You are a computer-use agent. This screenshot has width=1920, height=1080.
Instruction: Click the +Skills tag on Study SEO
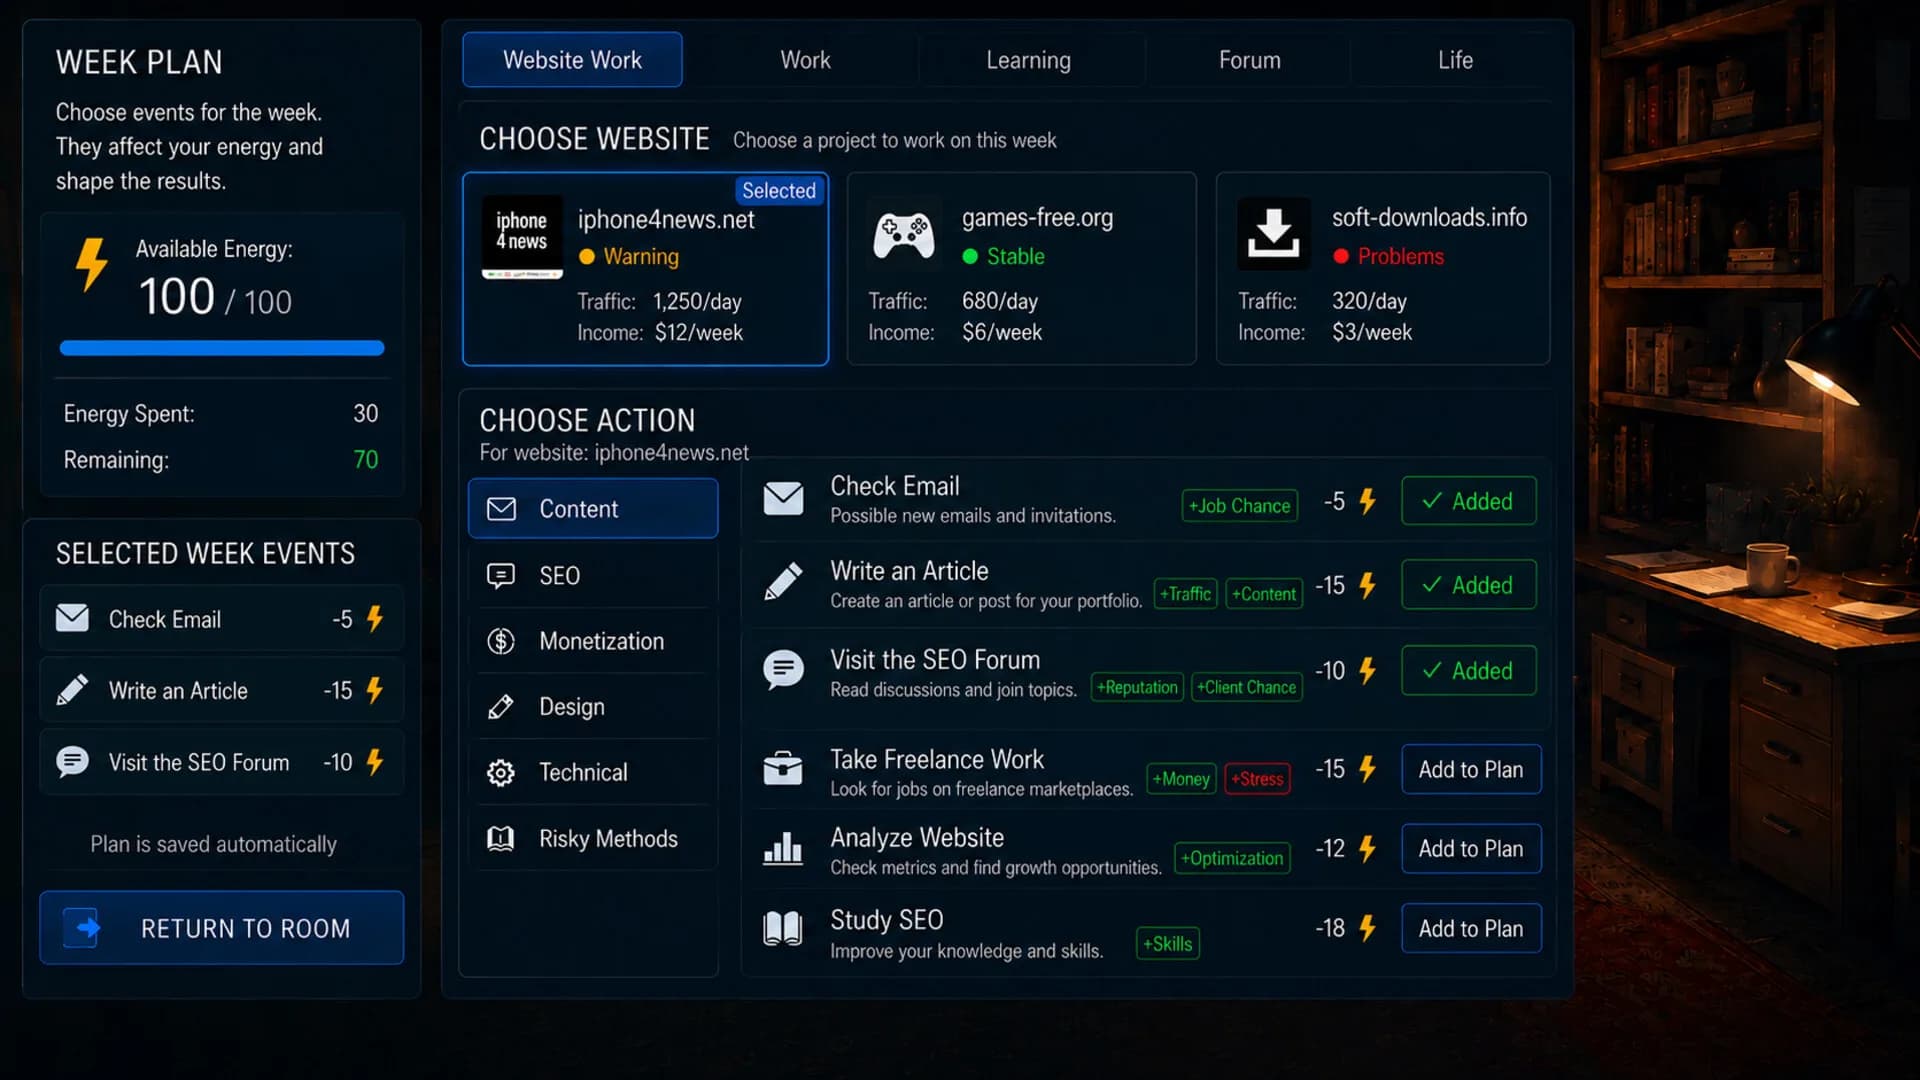(x=1168, y=943)
